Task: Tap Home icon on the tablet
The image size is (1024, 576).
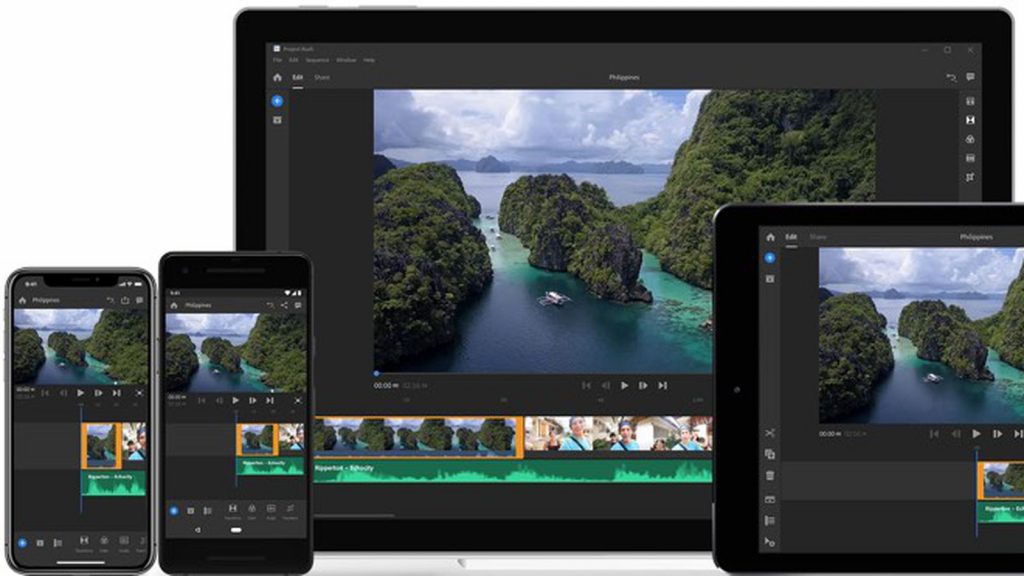Action: click(x=771, y=237)
